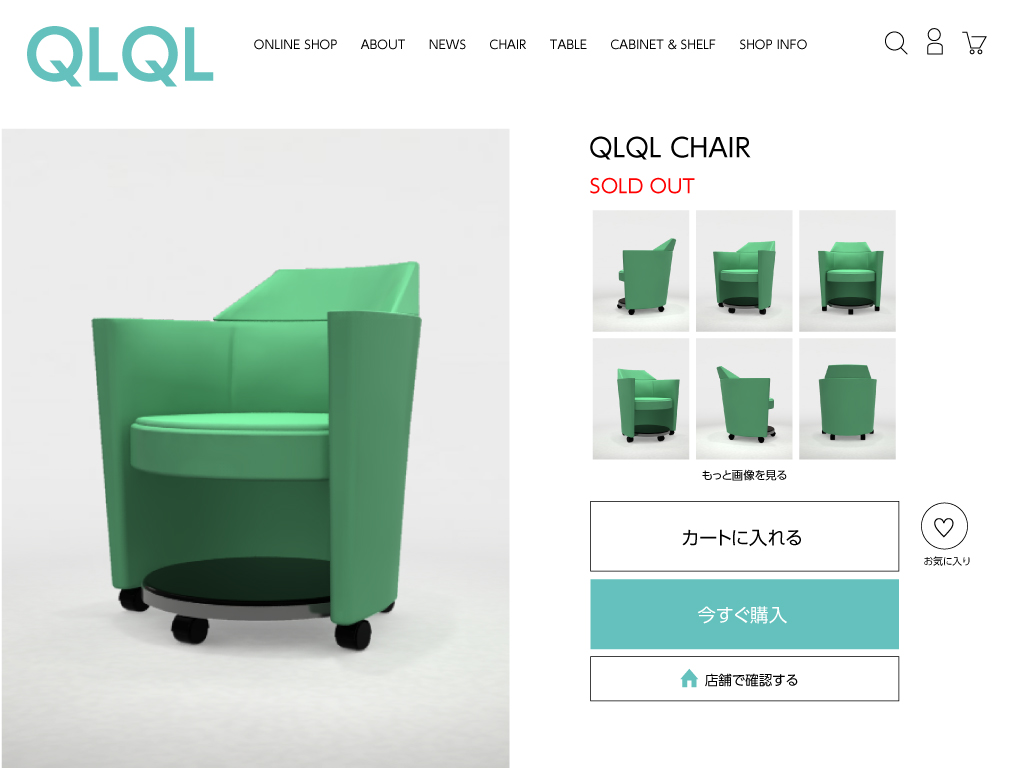Click the 今すぐ購入 button
Image resolution: width=1025 pixels, height=768 pixels.
point(745,614)
